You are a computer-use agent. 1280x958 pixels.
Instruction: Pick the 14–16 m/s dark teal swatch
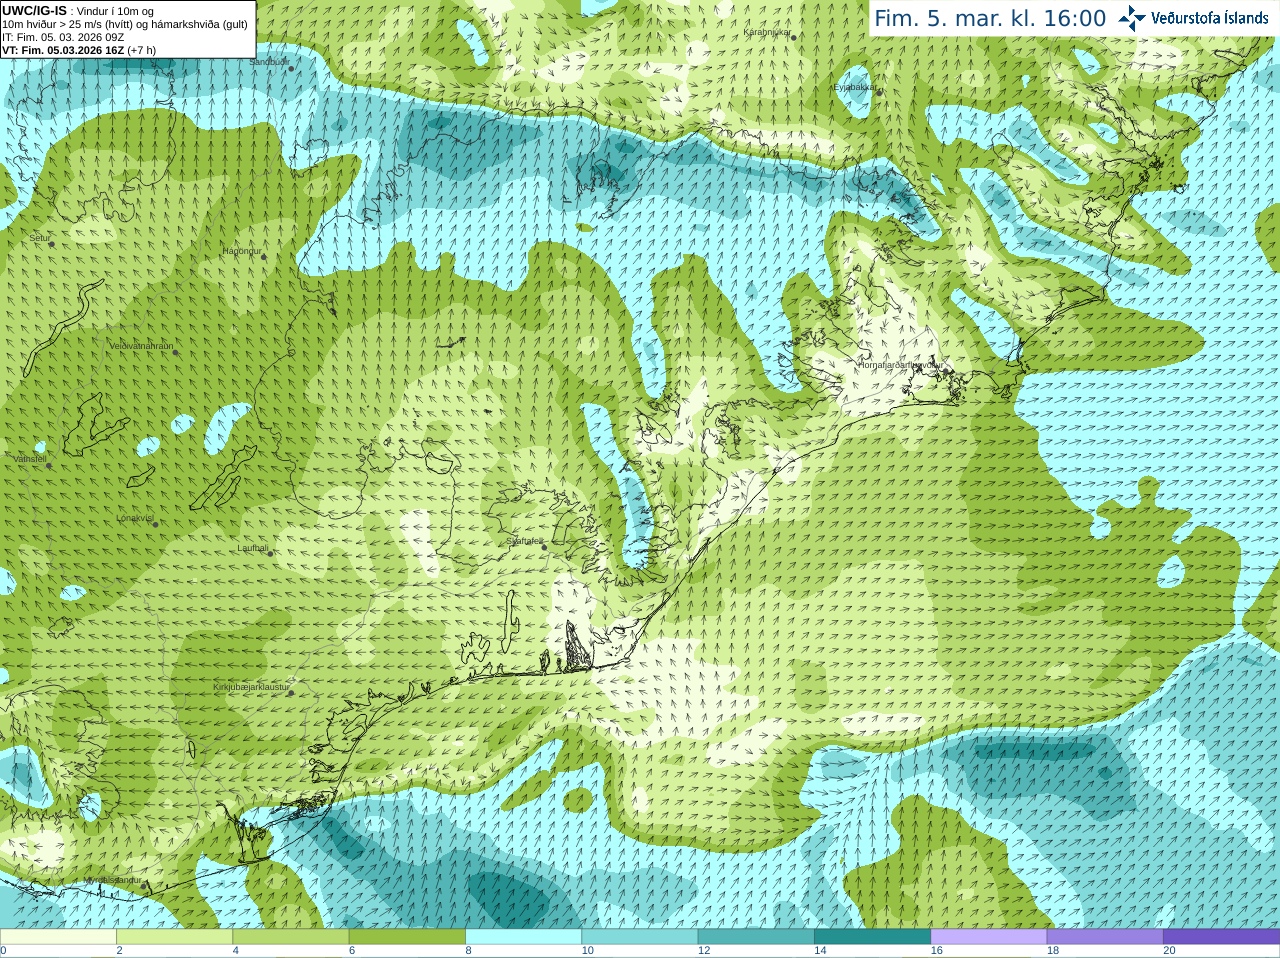[x=872, y=937]
